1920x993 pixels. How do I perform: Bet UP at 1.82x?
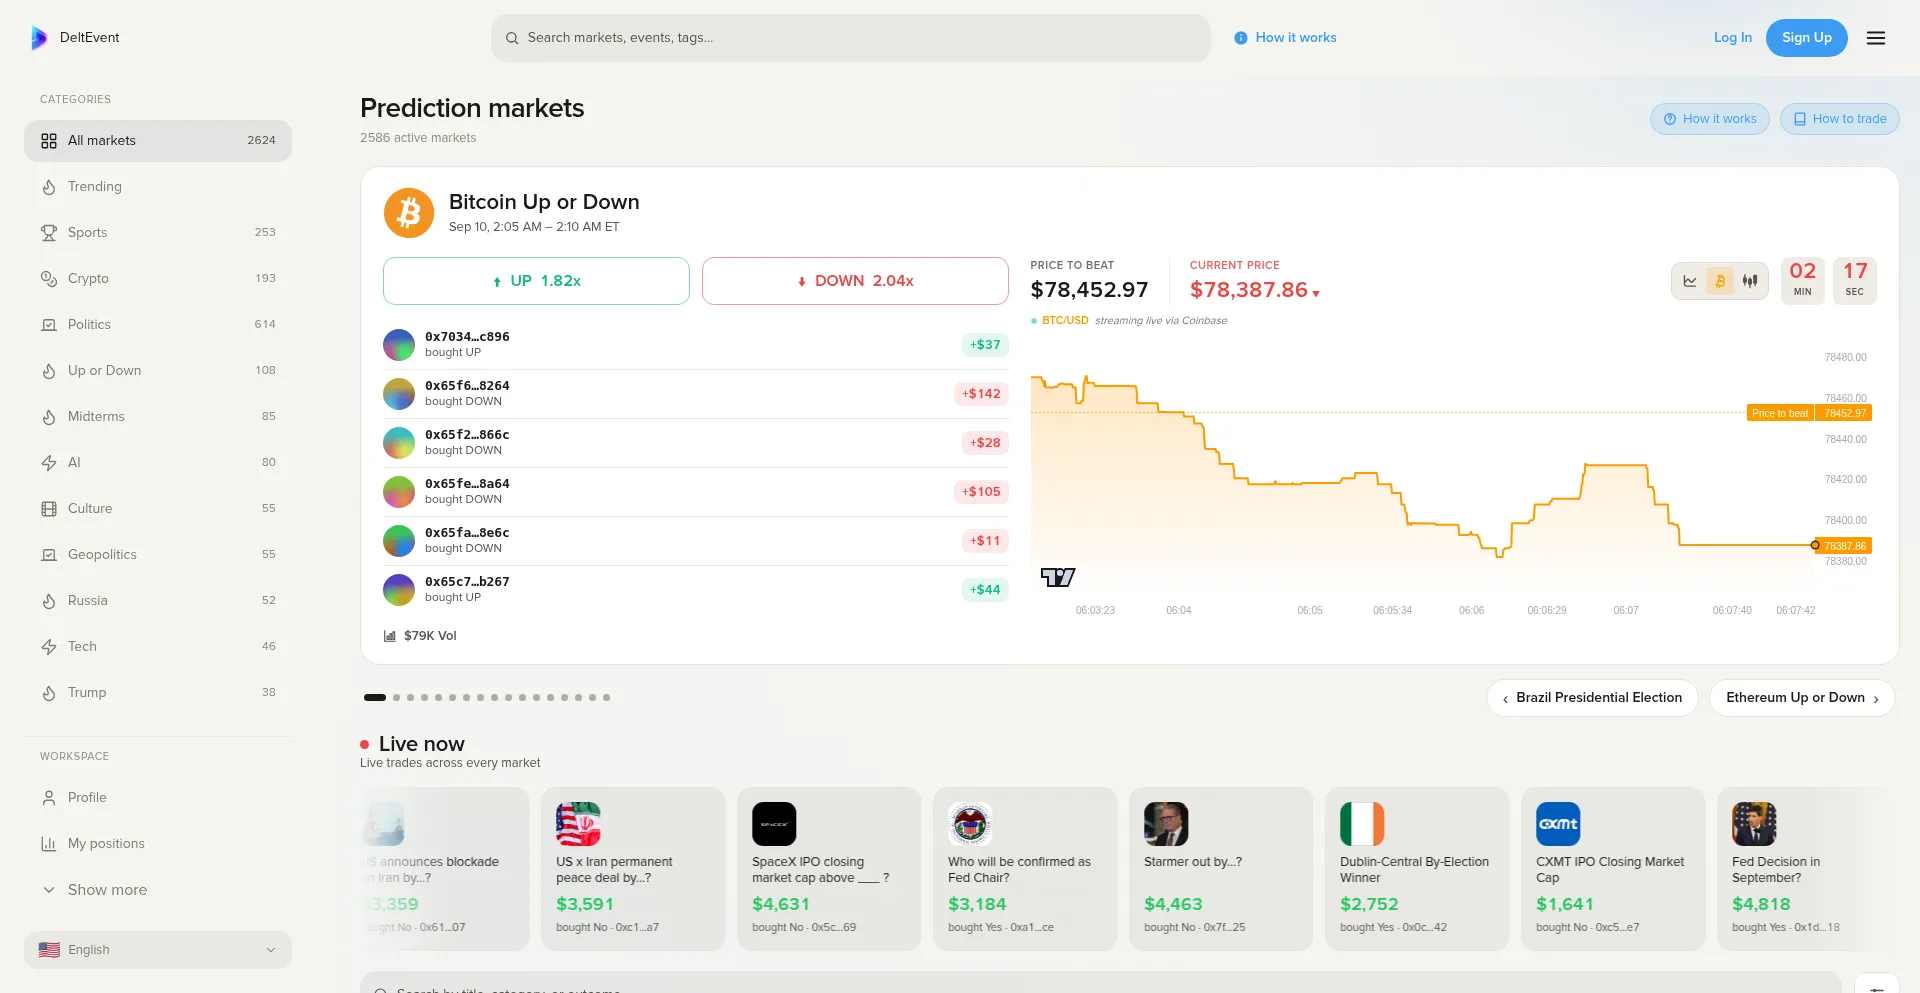point(536,281)
